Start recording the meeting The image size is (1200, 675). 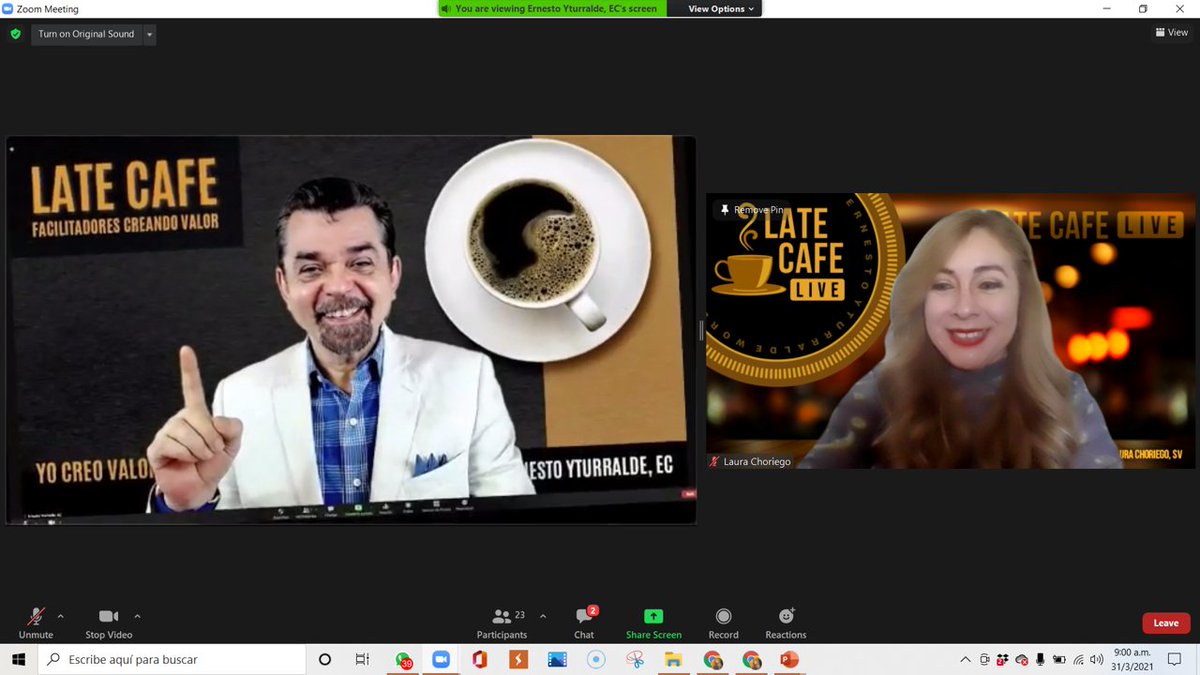point(723,623)
